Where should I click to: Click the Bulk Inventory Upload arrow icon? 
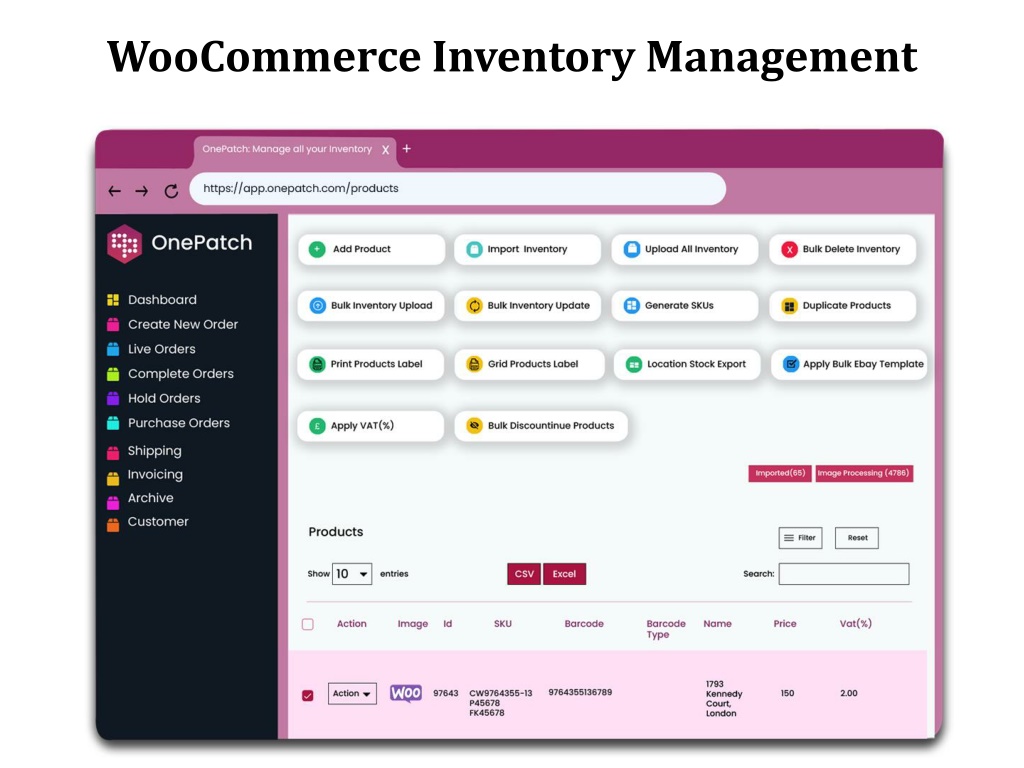317,305
